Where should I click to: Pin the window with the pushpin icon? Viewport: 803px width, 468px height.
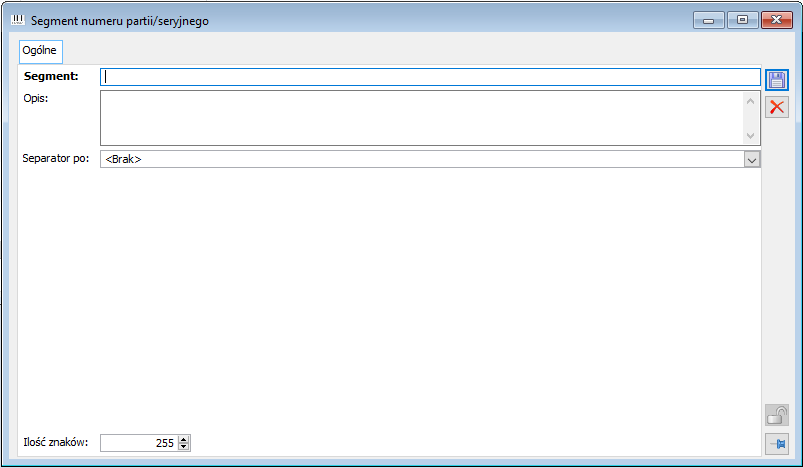tap(776, 443)
